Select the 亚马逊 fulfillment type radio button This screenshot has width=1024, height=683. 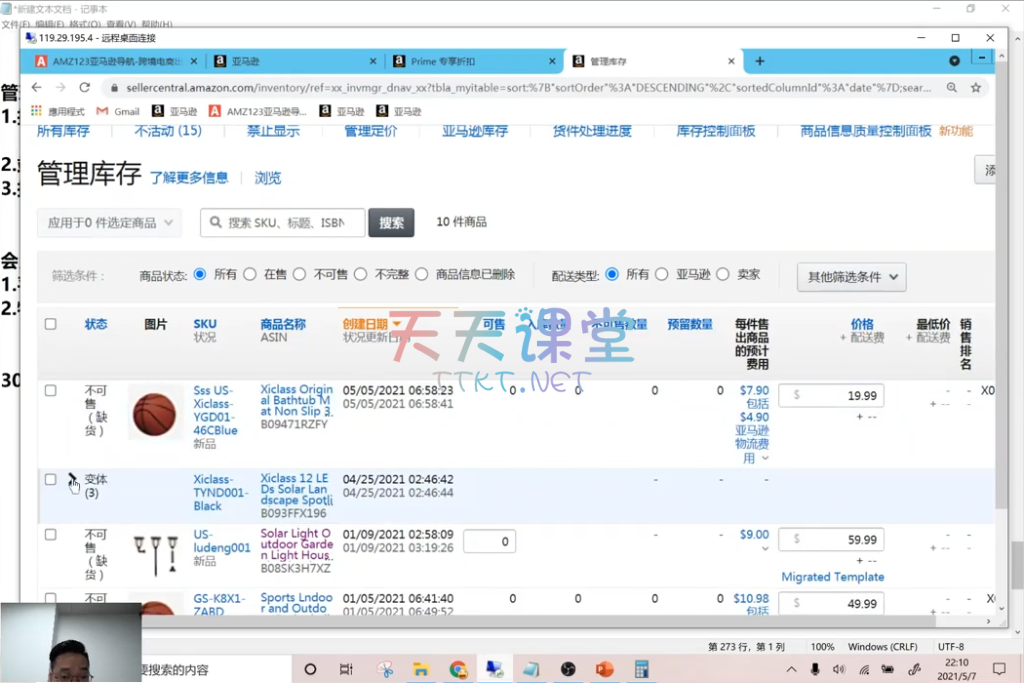(661, 274)
